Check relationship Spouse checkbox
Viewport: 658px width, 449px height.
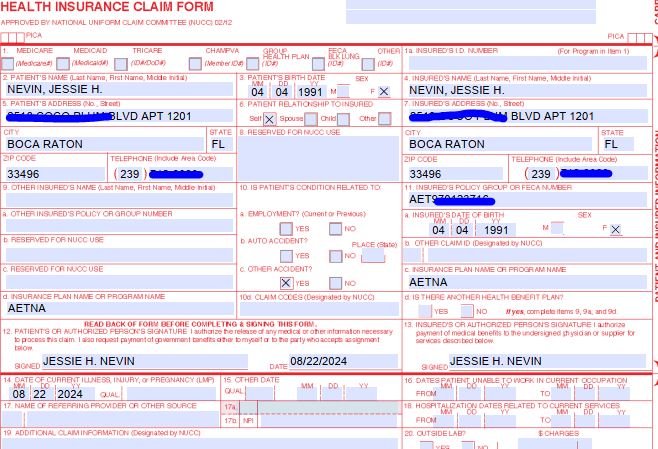pos(311,119)
